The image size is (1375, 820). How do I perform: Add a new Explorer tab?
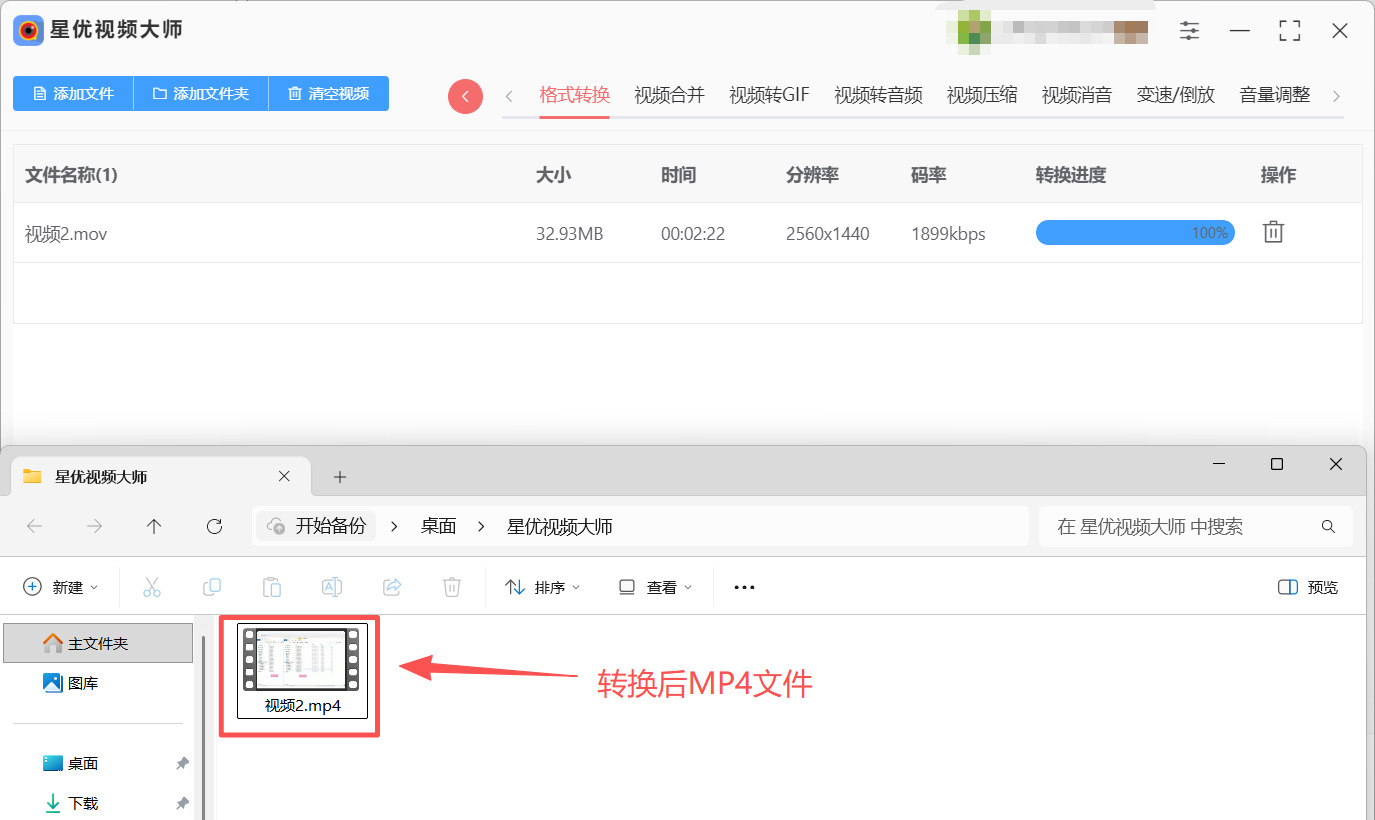pos(340,477)
